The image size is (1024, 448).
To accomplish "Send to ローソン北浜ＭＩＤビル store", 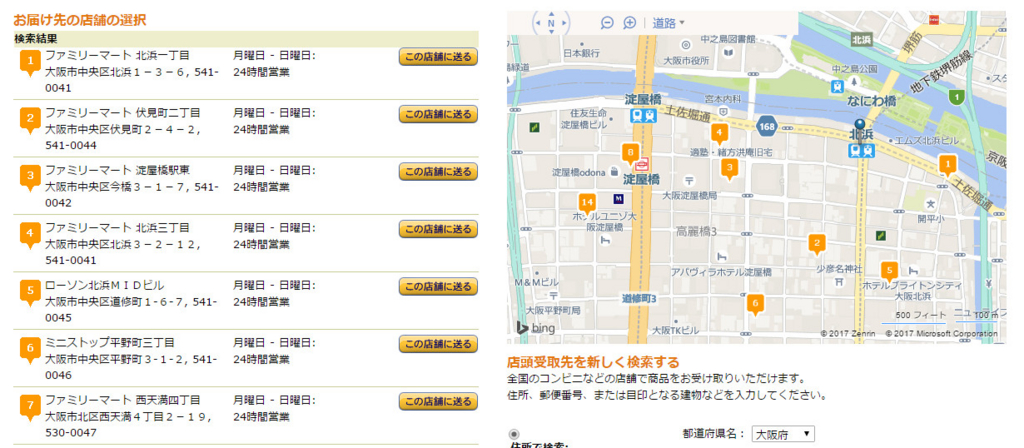I will (438, 287).
